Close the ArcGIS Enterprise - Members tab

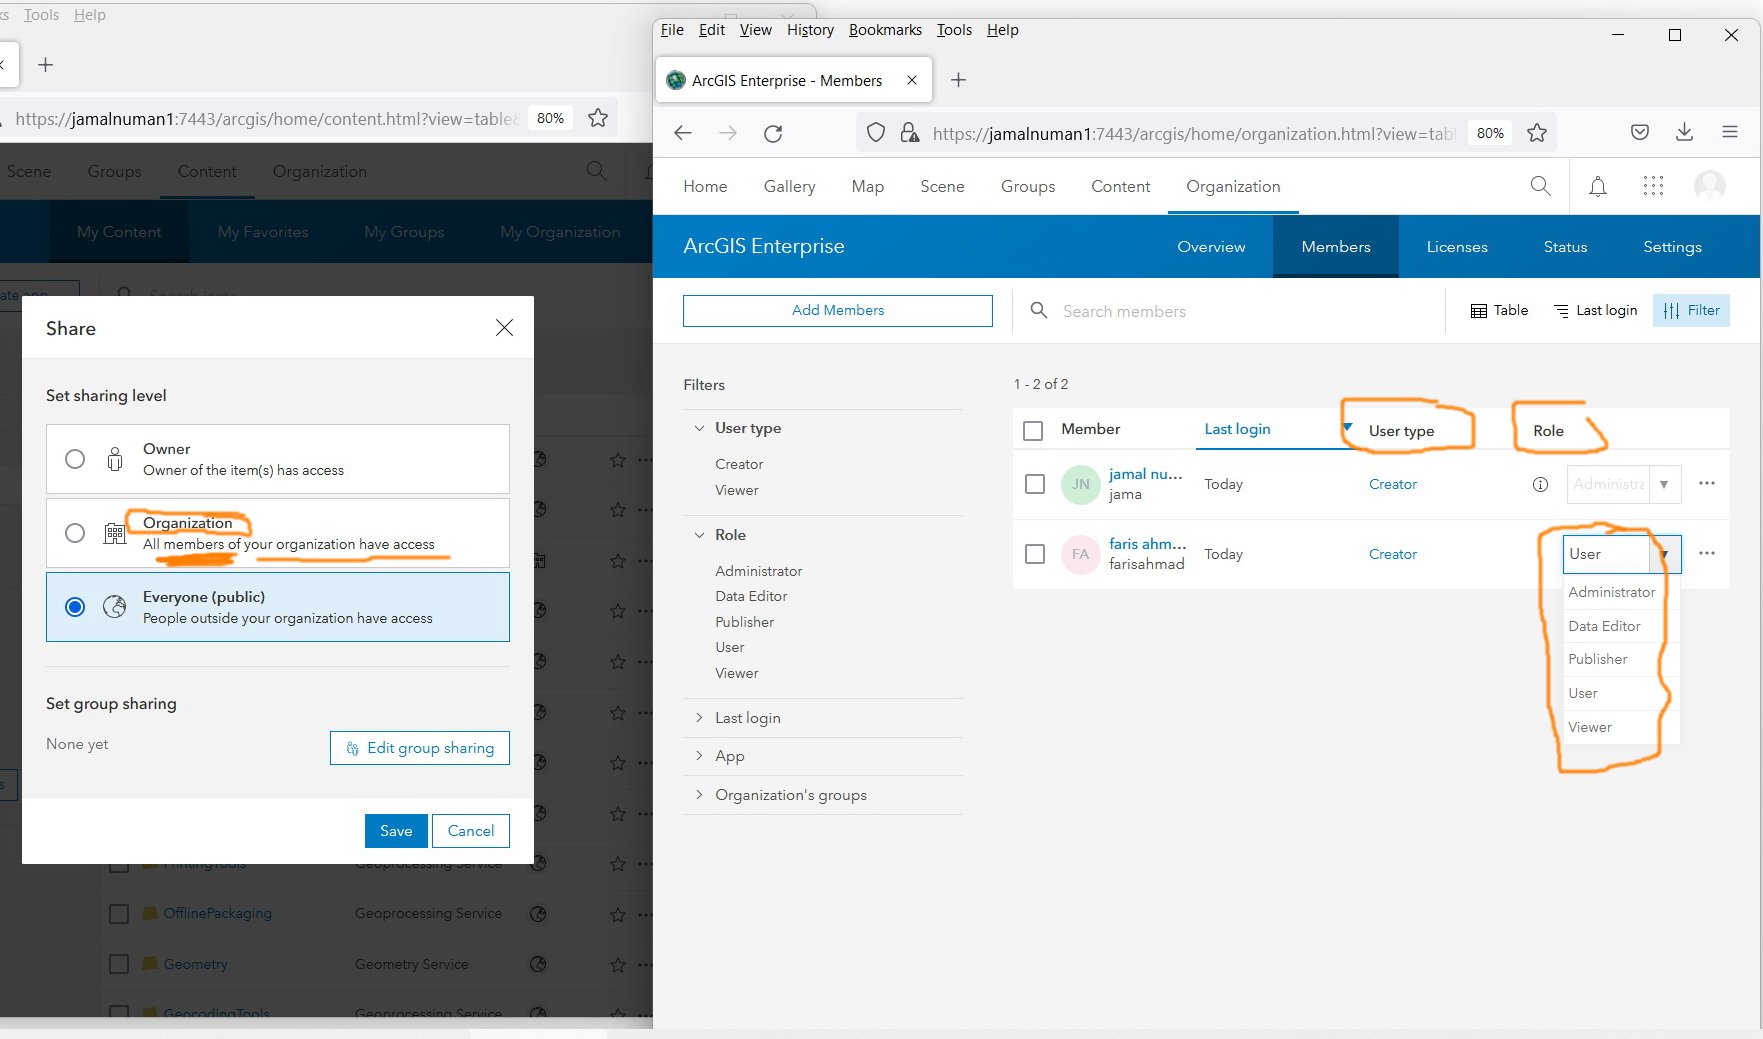click(912, 80)
